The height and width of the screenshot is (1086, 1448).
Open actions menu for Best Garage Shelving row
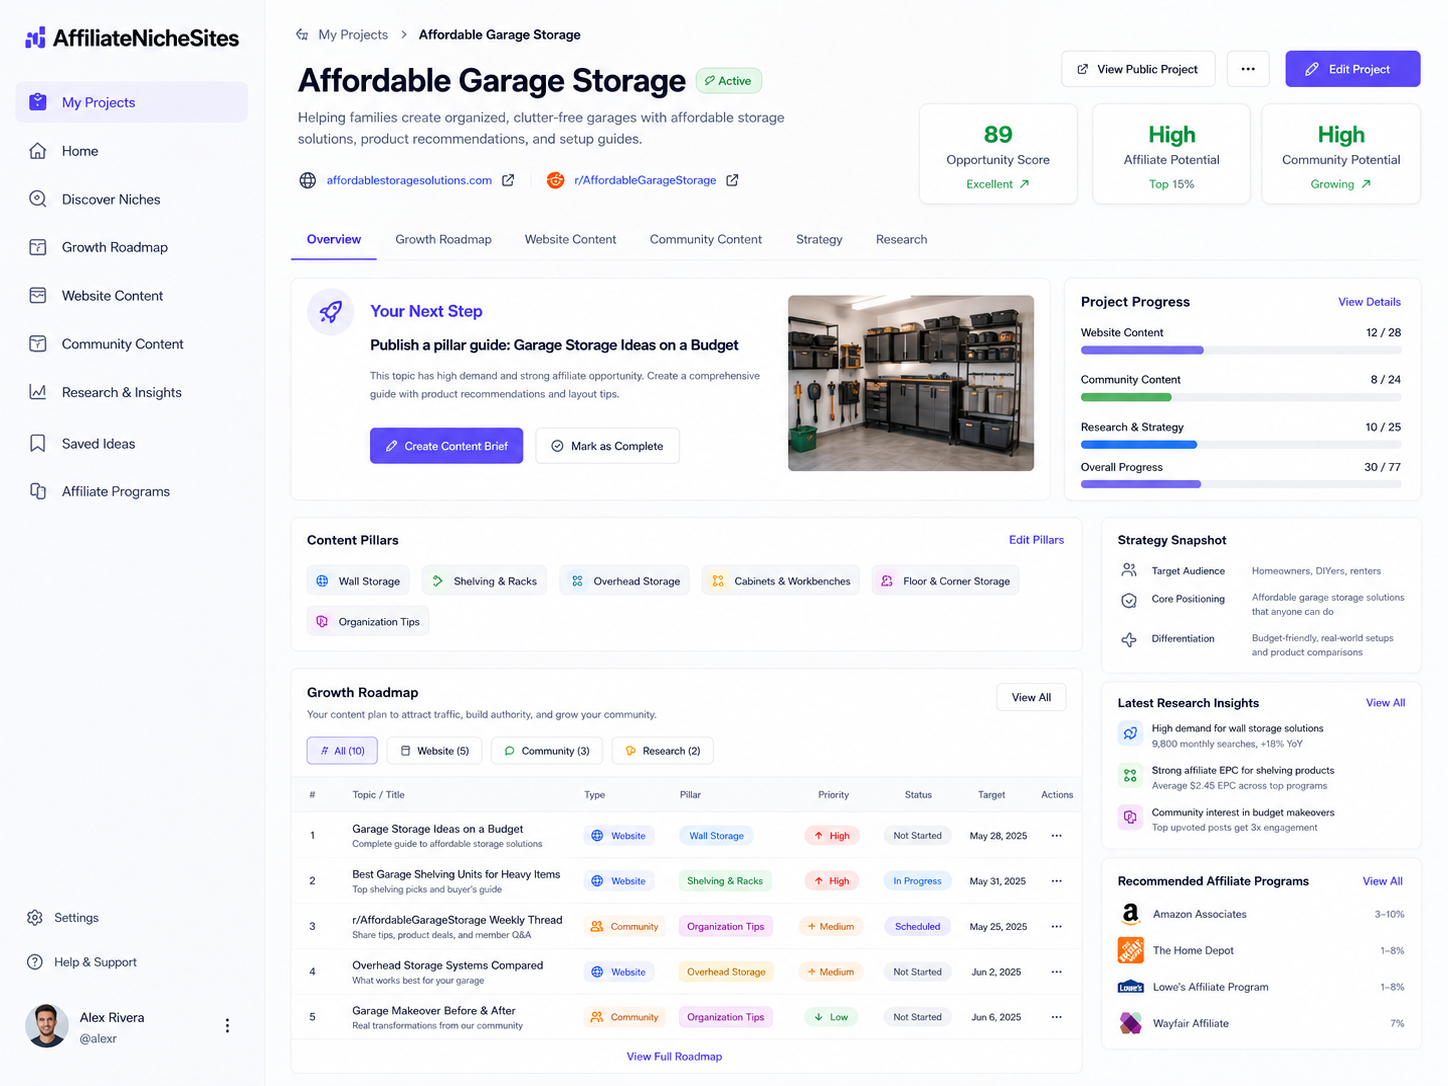click(1056, 881)
